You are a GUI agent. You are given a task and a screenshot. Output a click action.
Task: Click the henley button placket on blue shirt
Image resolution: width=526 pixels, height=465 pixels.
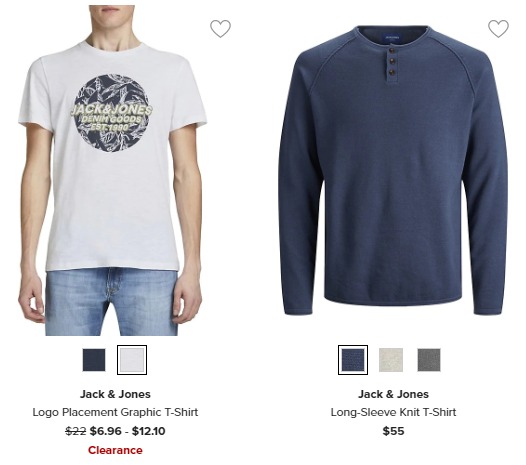[391, 65]
